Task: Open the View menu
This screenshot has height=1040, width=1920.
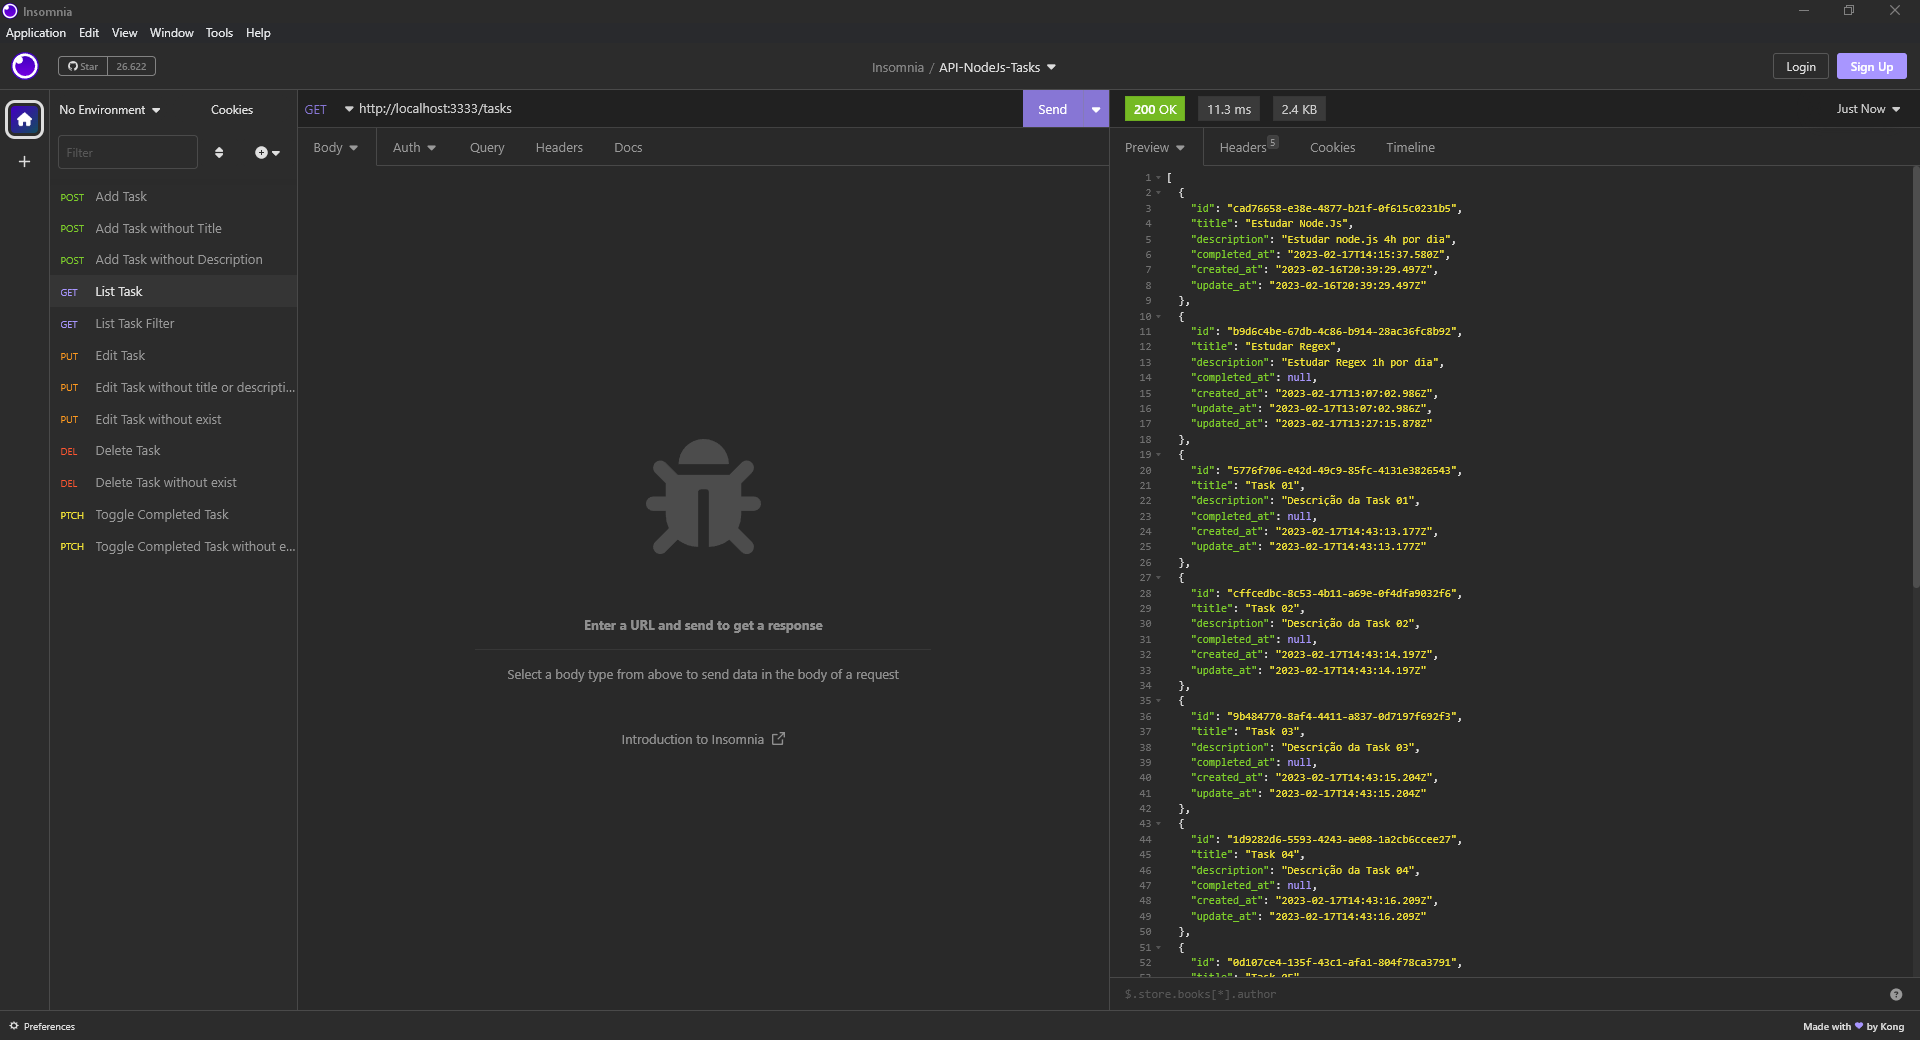Action: pyautogui.click(x=124, y=33)
